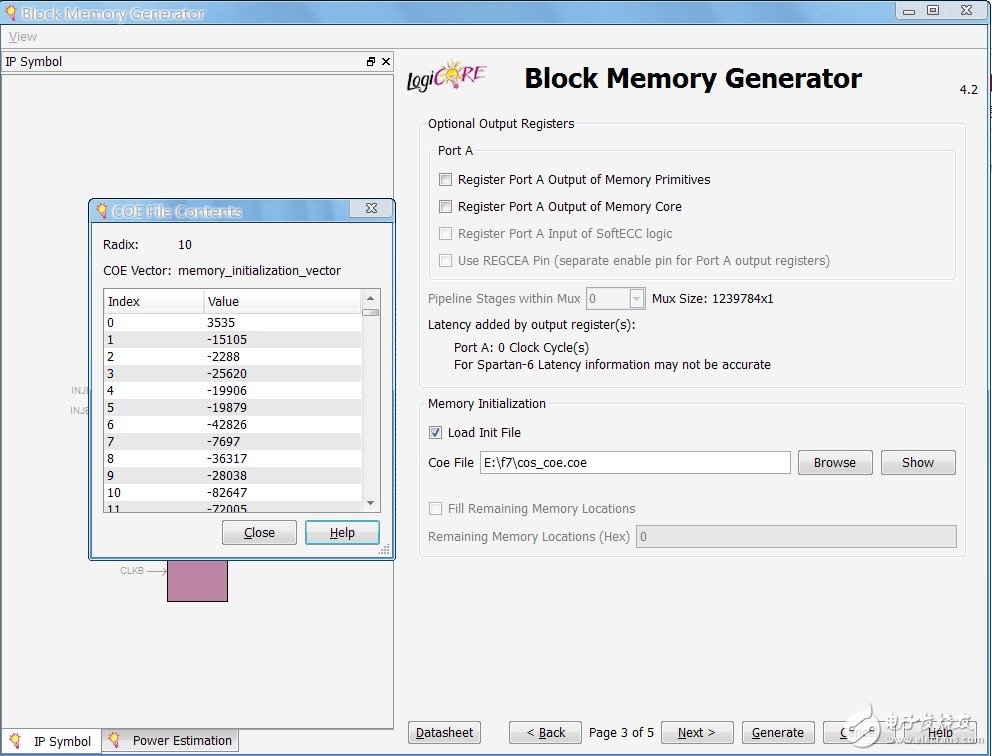The image size is (992, 756).
Task: Open the View menu
Action: [23, 37]
